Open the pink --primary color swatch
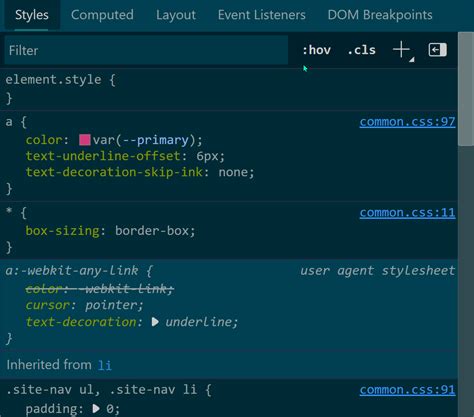The image size is (474, 417). pos(85,140)
